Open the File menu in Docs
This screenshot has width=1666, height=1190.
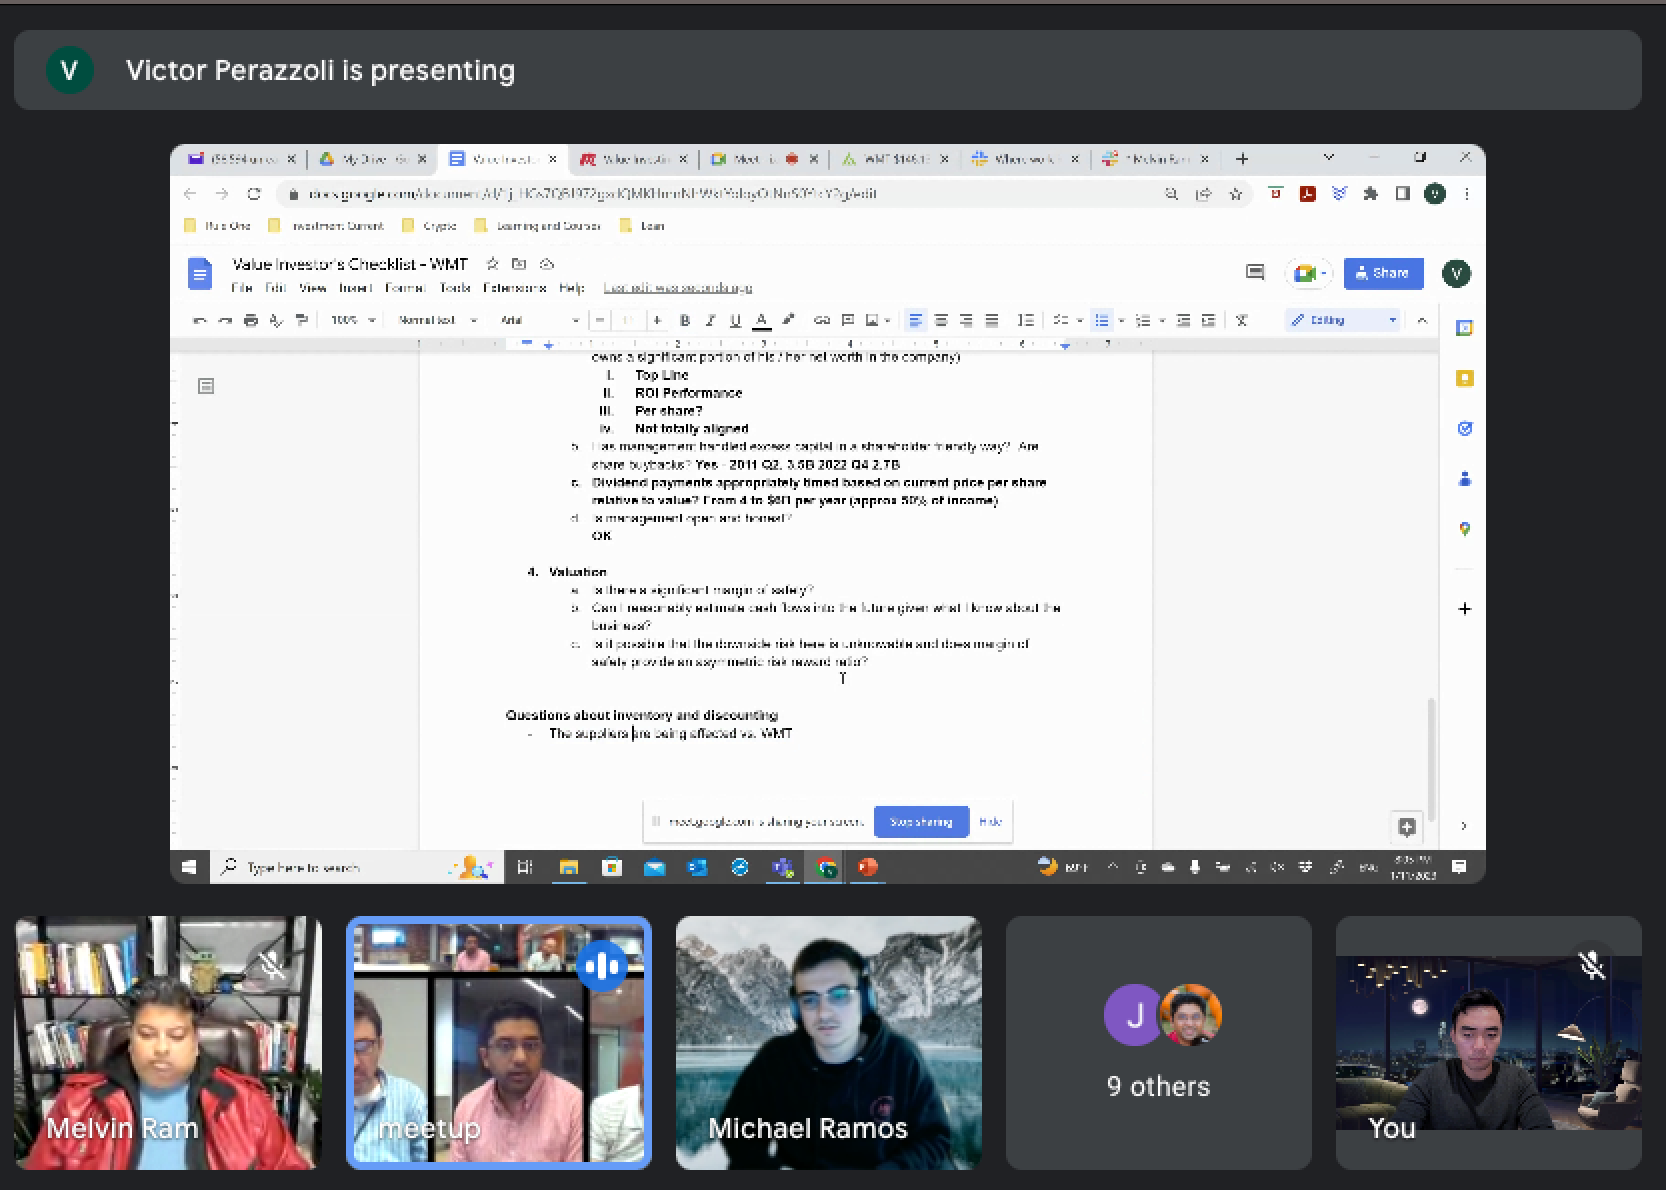point(241,288)
